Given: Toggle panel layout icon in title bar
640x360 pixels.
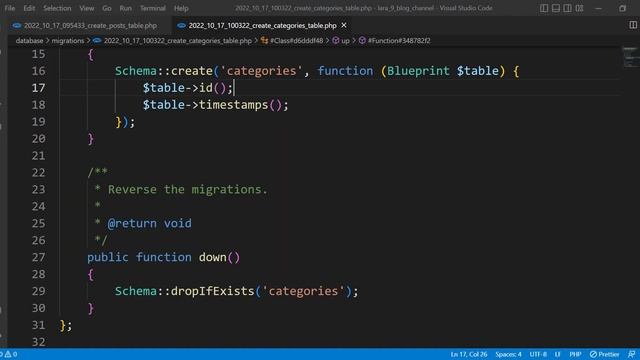Looking at the screenshot, I should 556,8.
